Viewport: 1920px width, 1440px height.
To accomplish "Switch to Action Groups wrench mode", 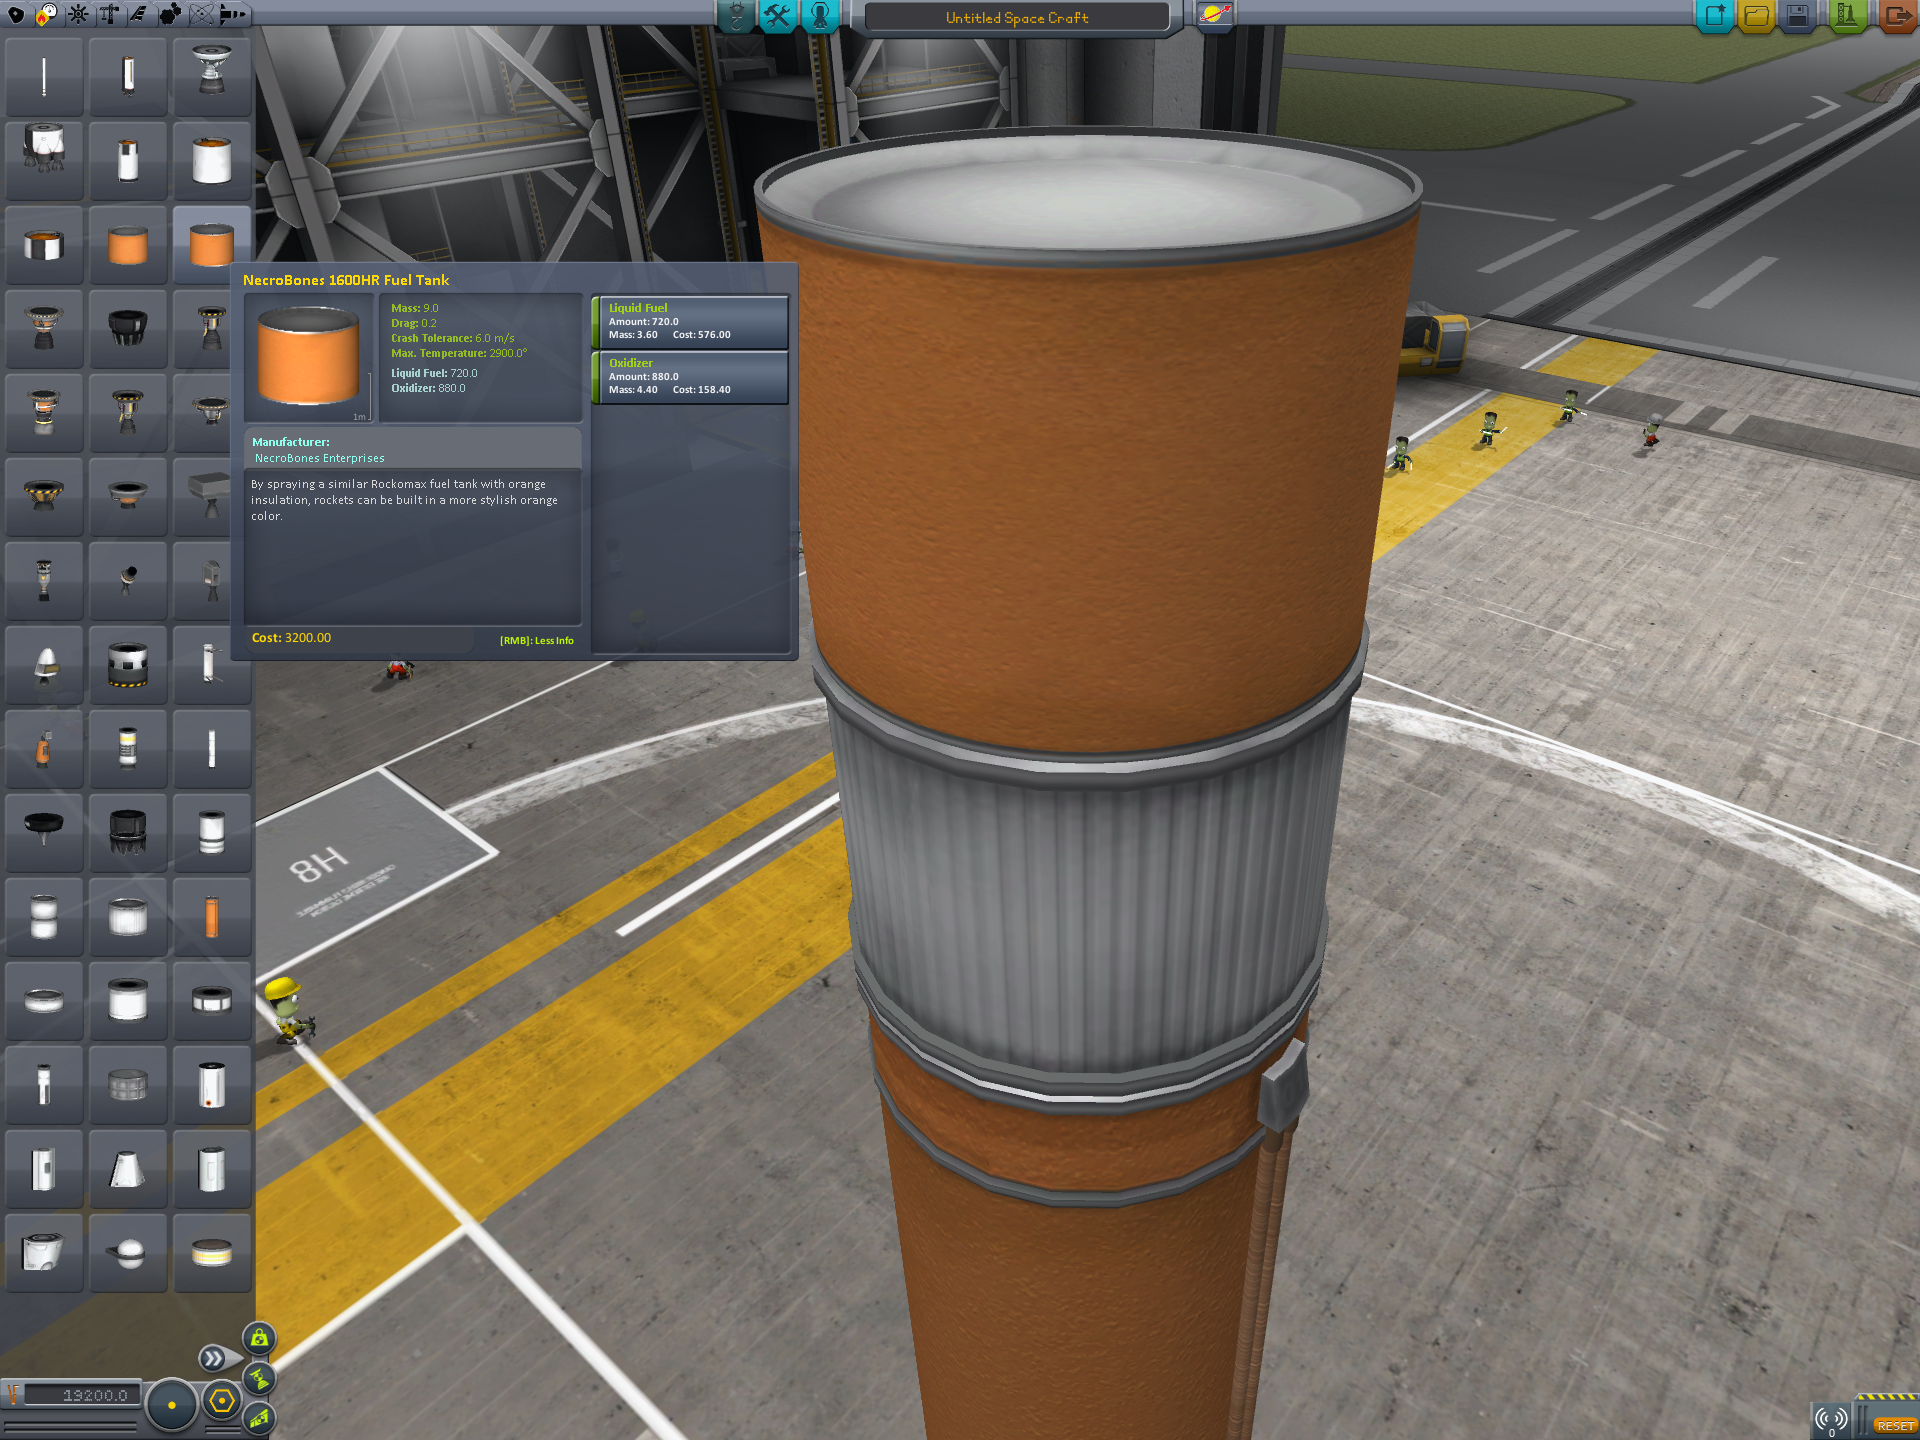I will point(777,16).
